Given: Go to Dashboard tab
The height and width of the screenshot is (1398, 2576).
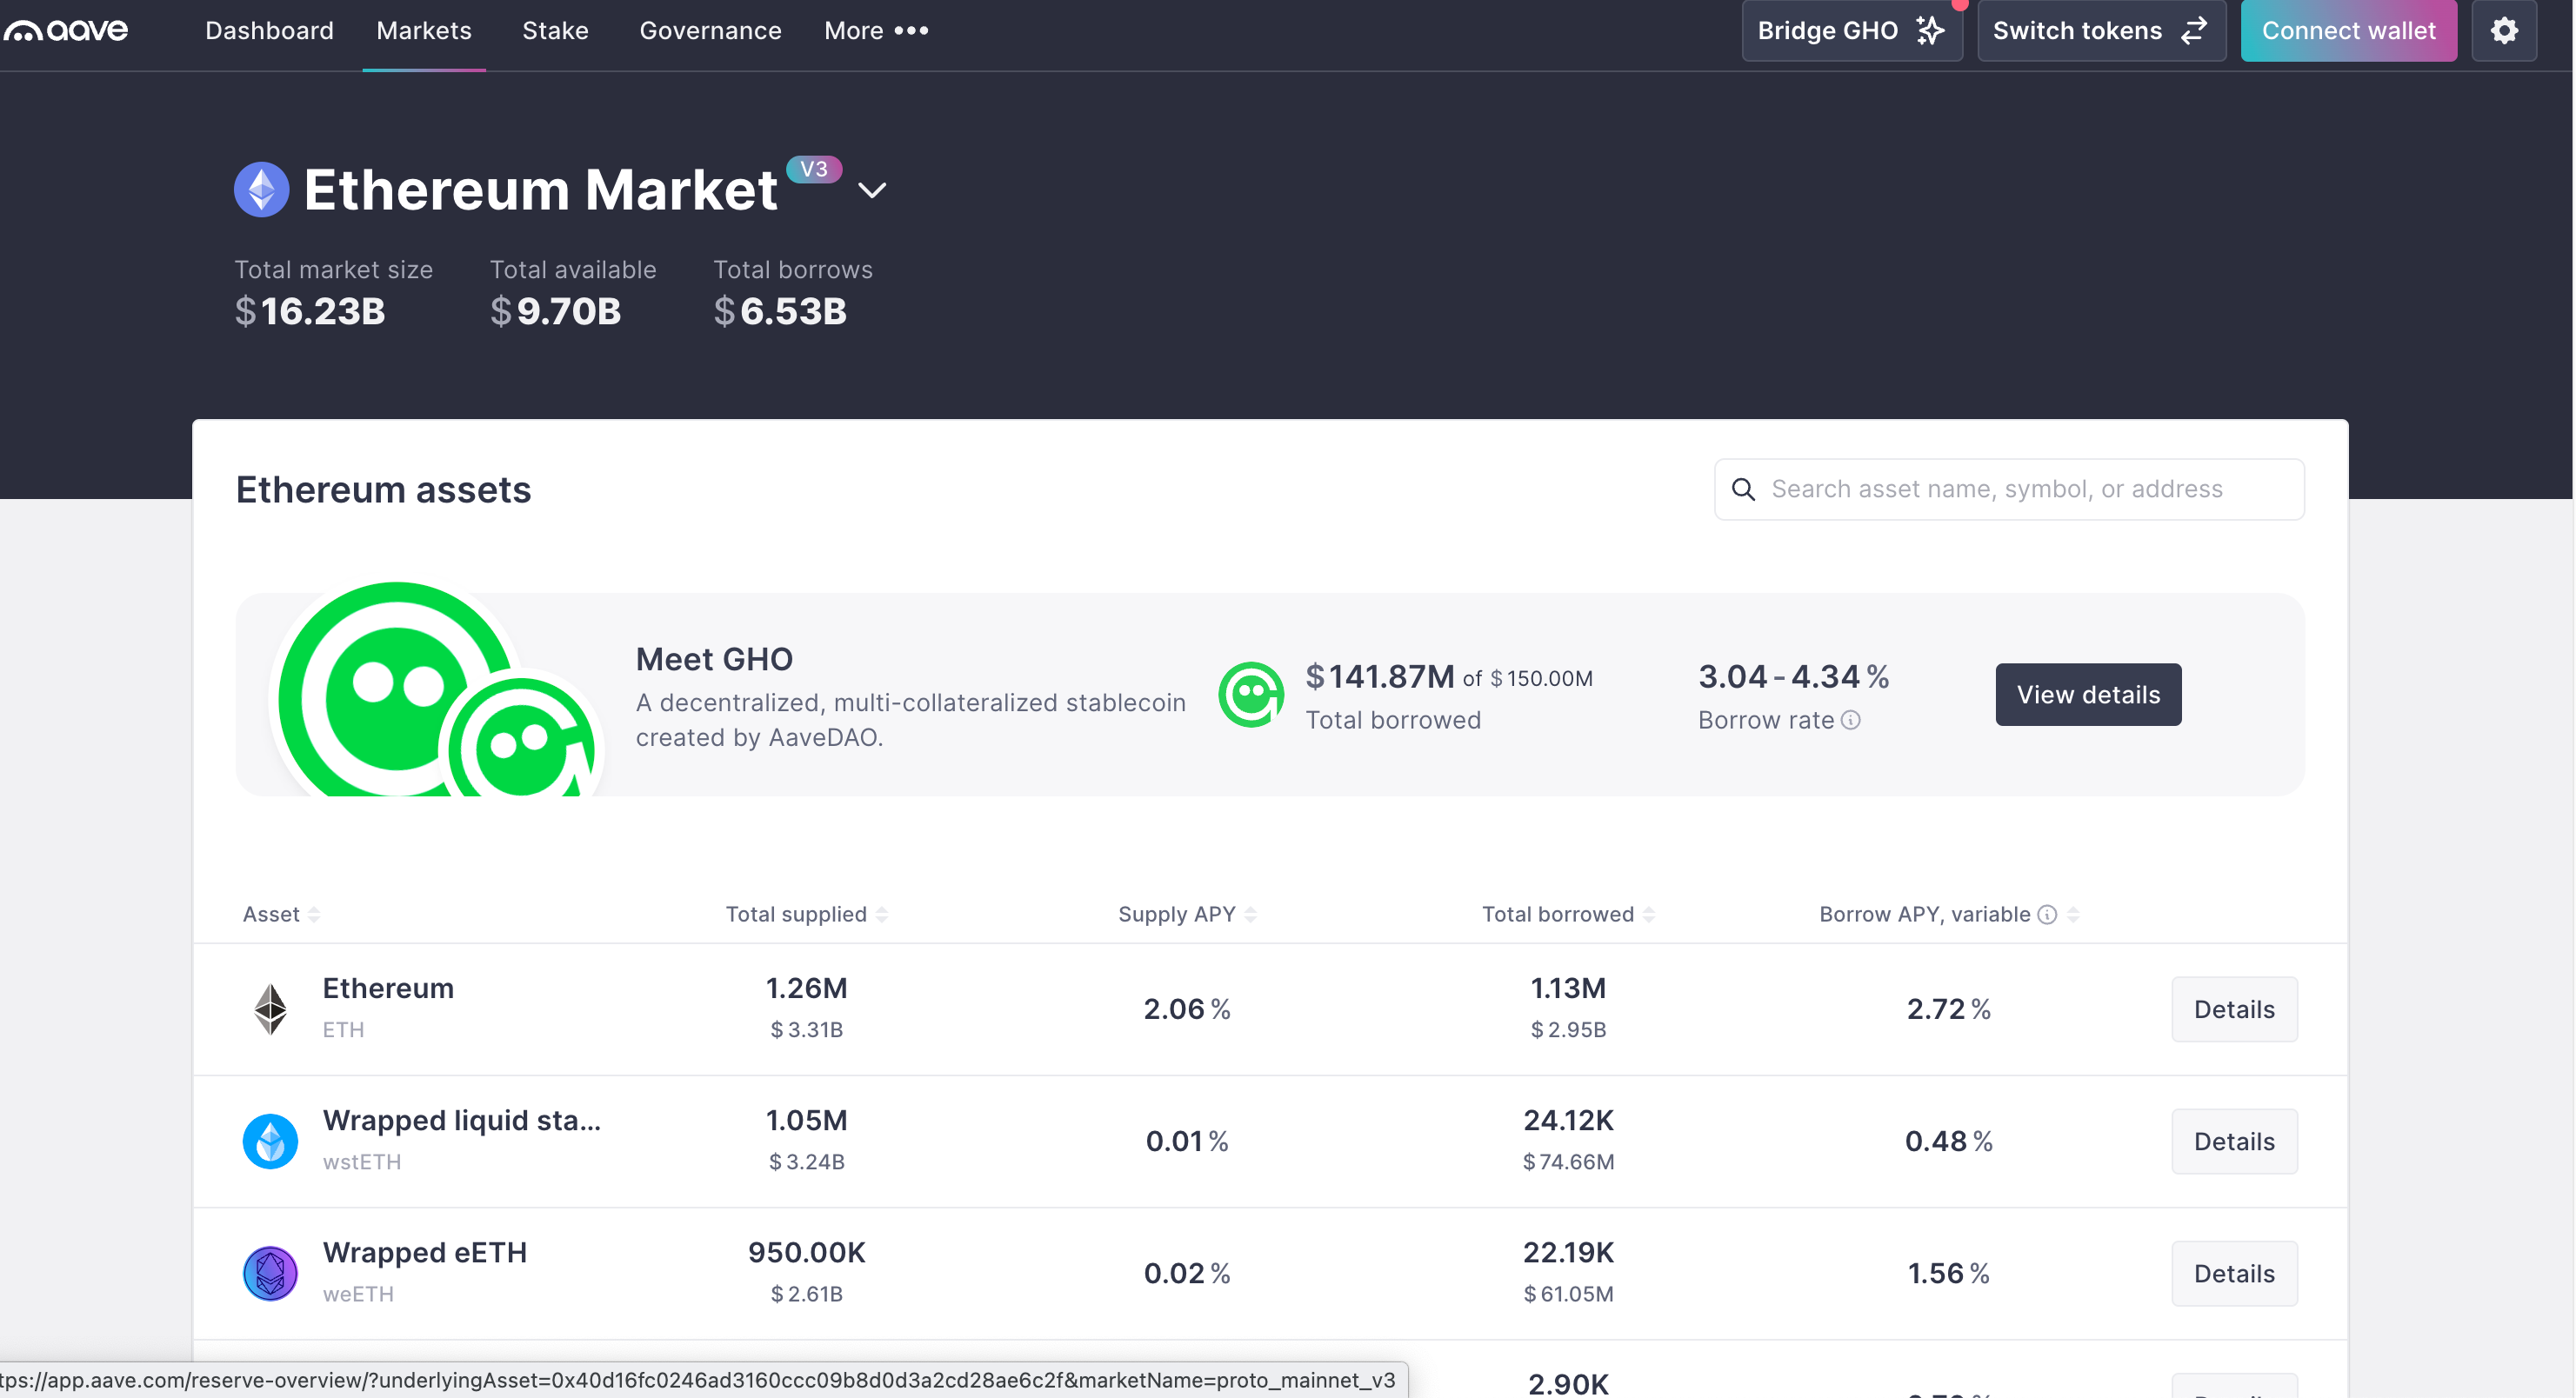Looking at the screenshot, I should point(269,31).
